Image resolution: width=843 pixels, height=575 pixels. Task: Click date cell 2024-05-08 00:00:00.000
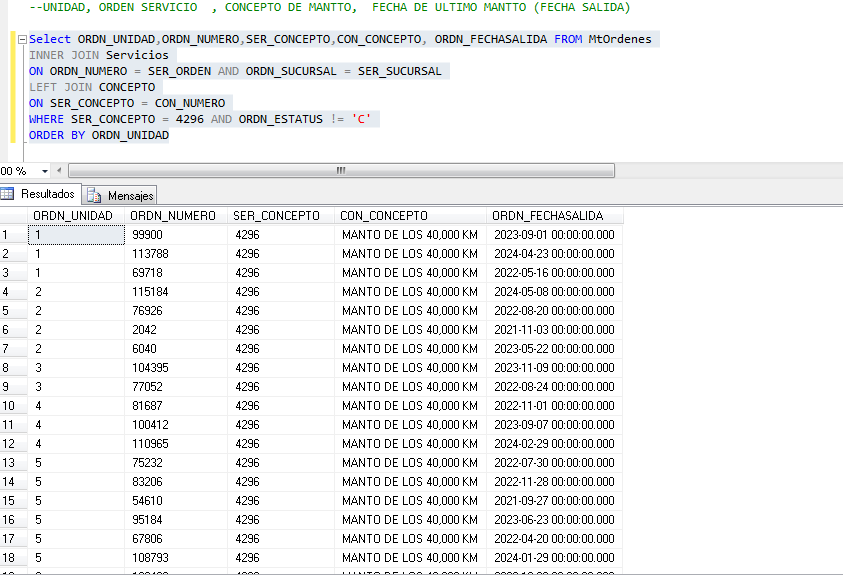(x=555, y=292)
